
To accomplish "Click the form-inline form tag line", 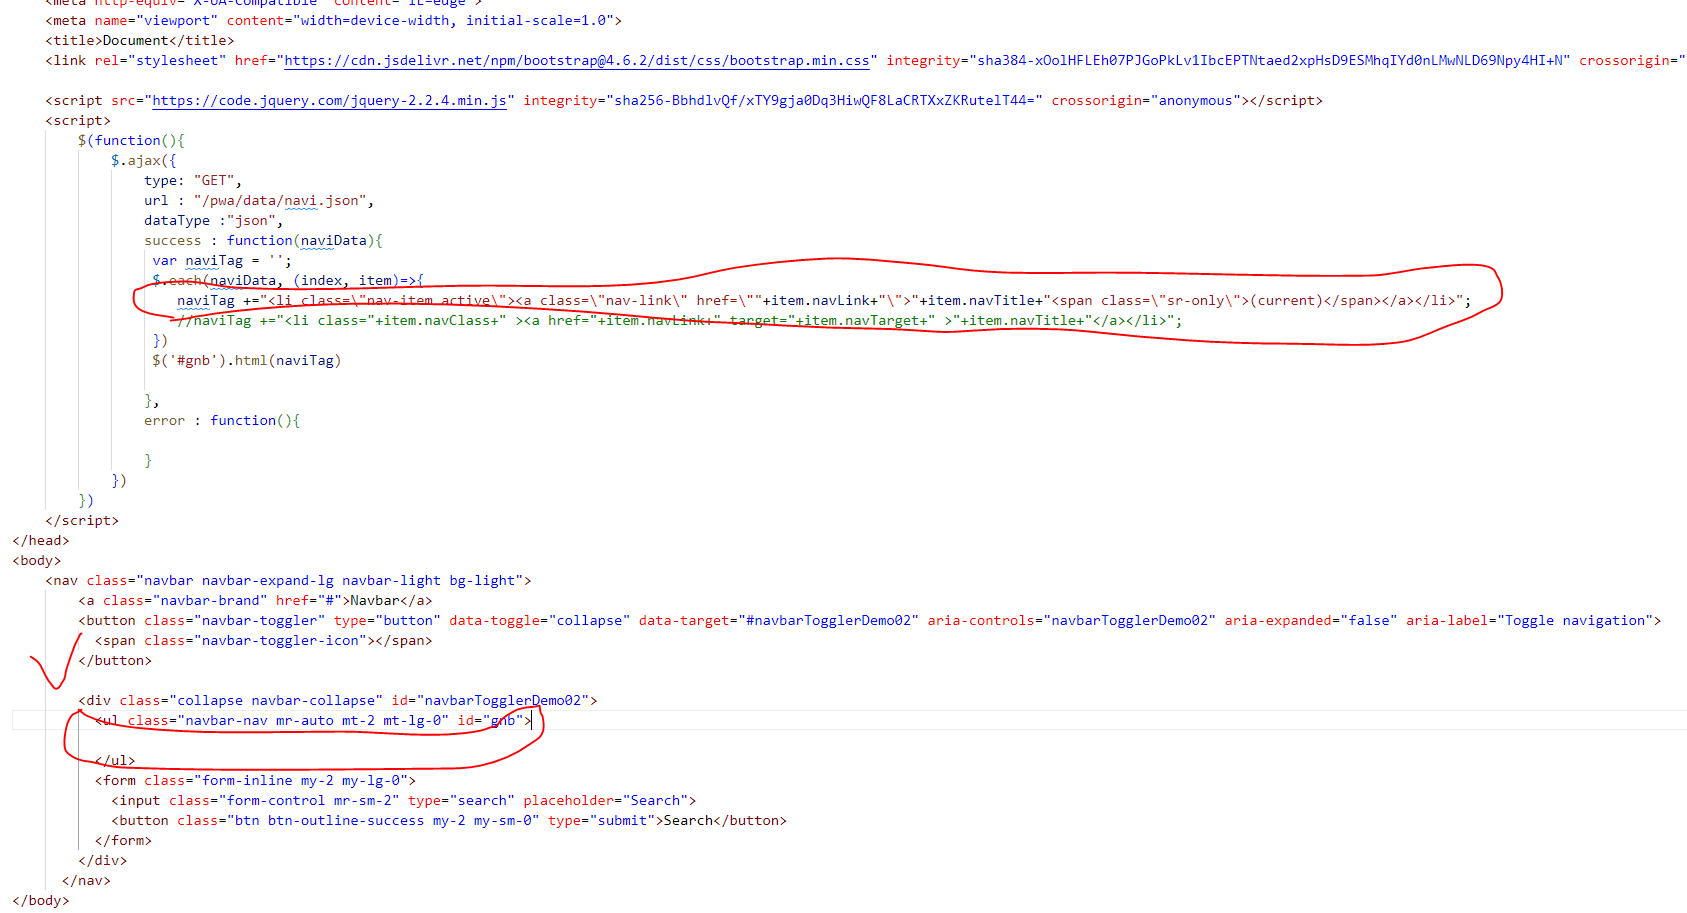I will 255,781.
